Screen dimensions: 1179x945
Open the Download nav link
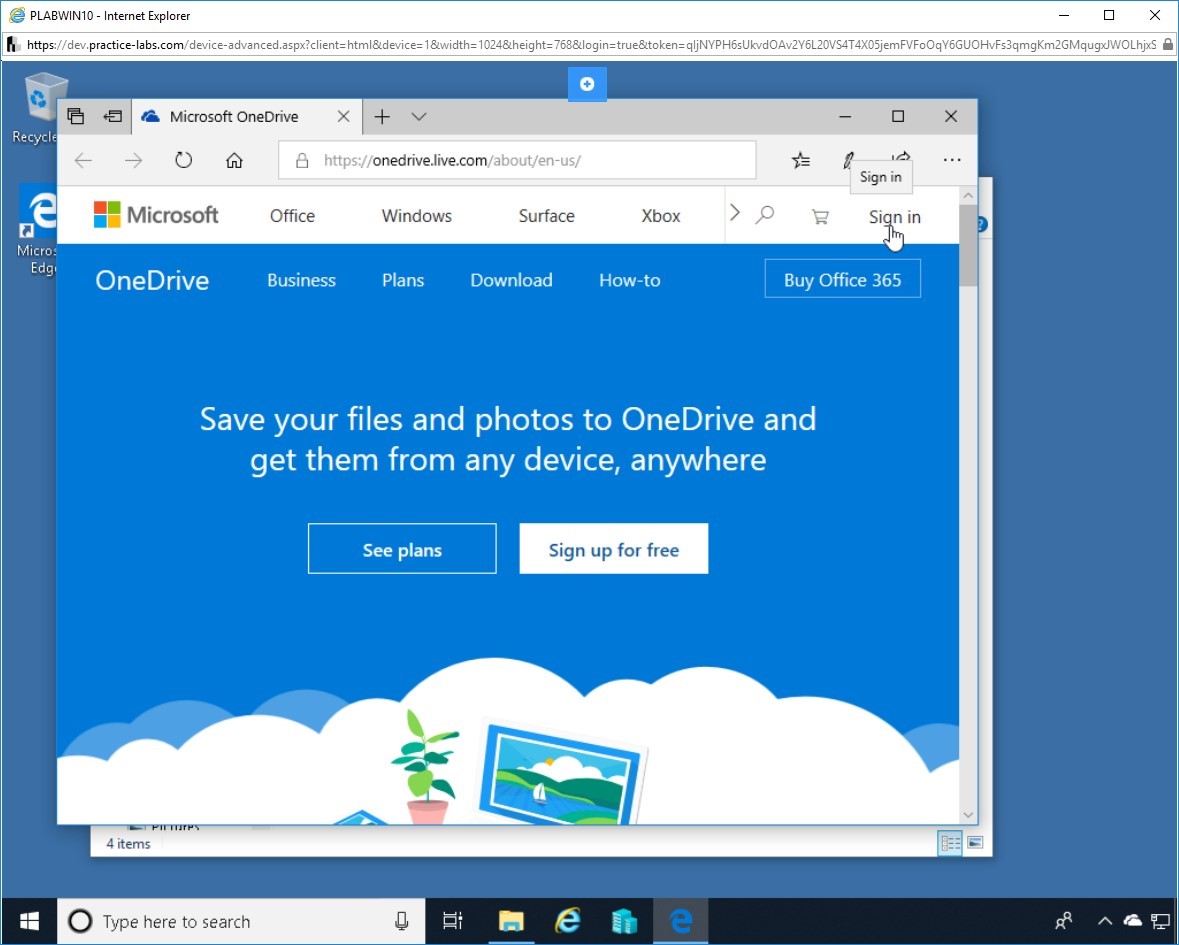(x=511, y=280)
